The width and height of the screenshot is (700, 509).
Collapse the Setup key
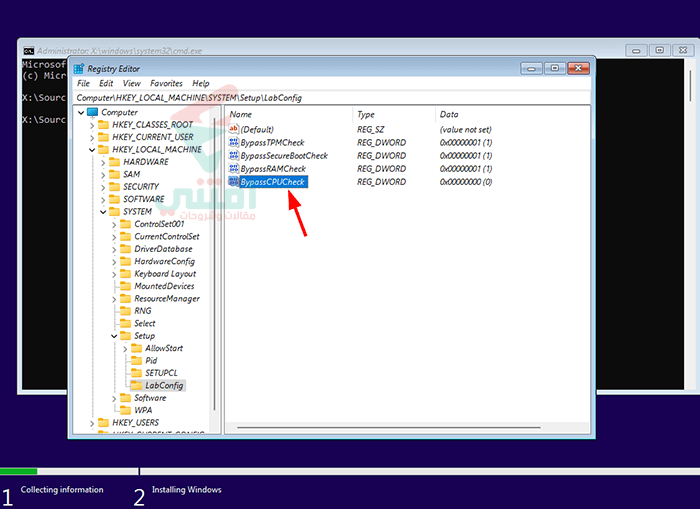click(114, 336)
